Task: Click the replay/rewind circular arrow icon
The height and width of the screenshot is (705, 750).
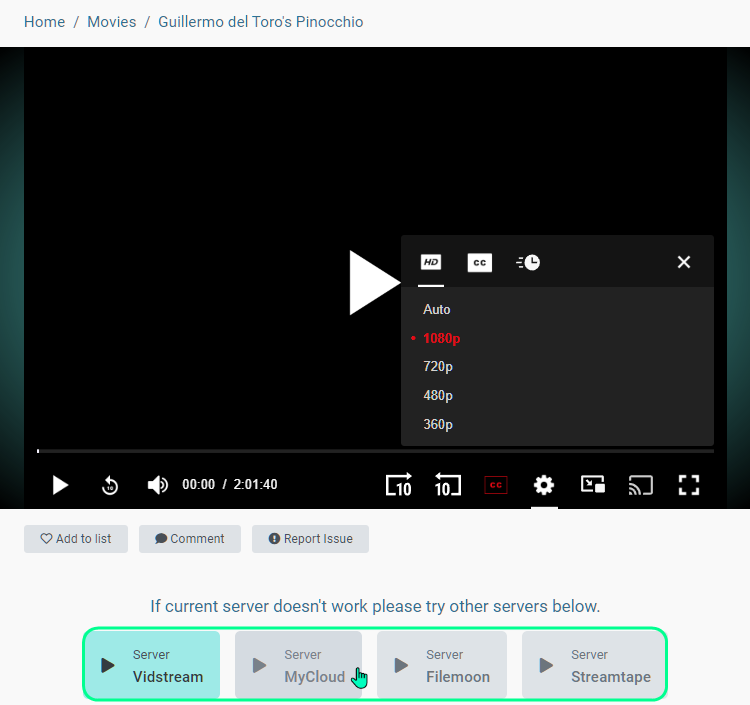Action: click(x=110, y=485)
